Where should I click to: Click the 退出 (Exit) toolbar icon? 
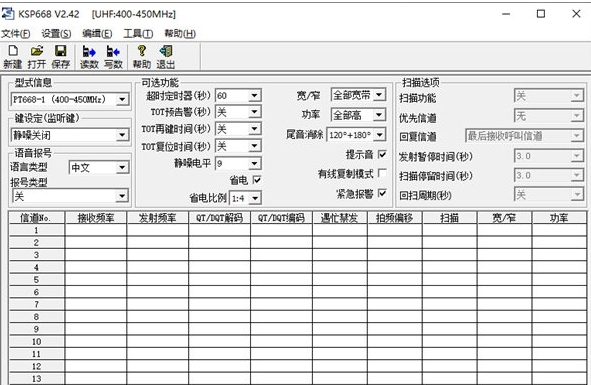pos(165,57)
